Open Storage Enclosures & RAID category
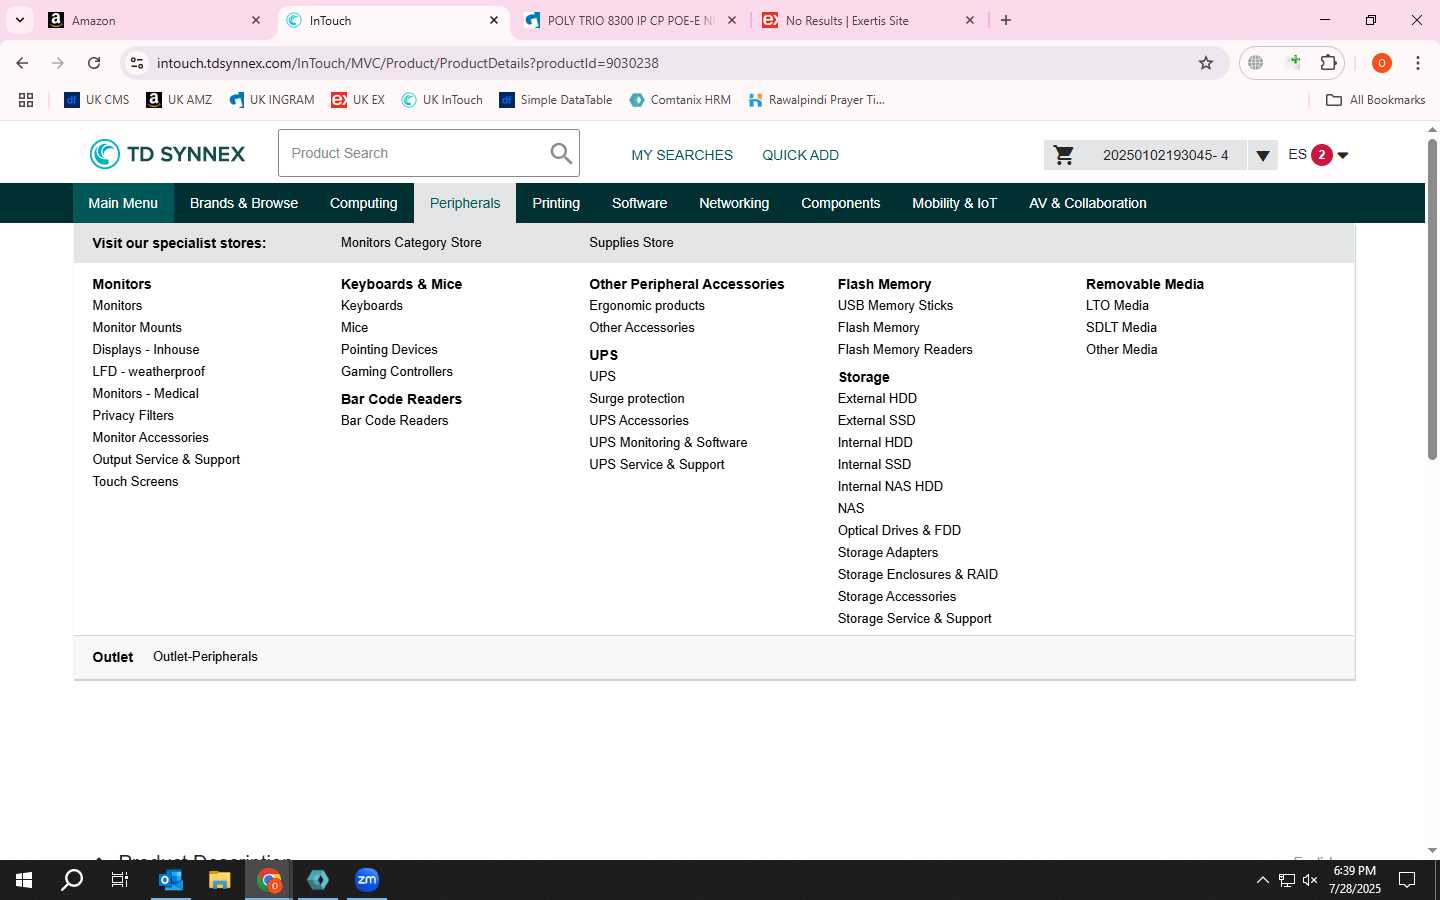Viewport: 1440px width, 900px height. coord(918,575)
